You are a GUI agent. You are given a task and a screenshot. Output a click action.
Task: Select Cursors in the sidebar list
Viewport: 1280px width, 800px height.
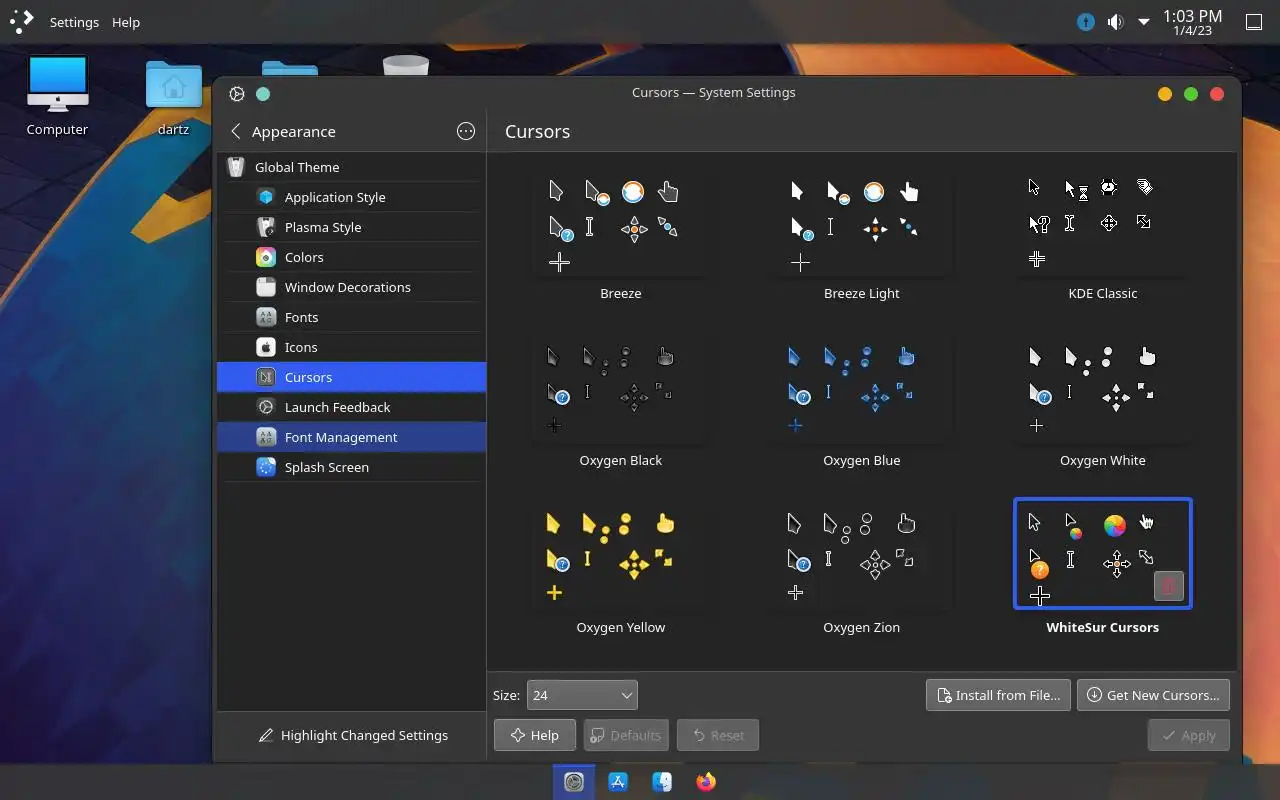click(x=352, y=377)
